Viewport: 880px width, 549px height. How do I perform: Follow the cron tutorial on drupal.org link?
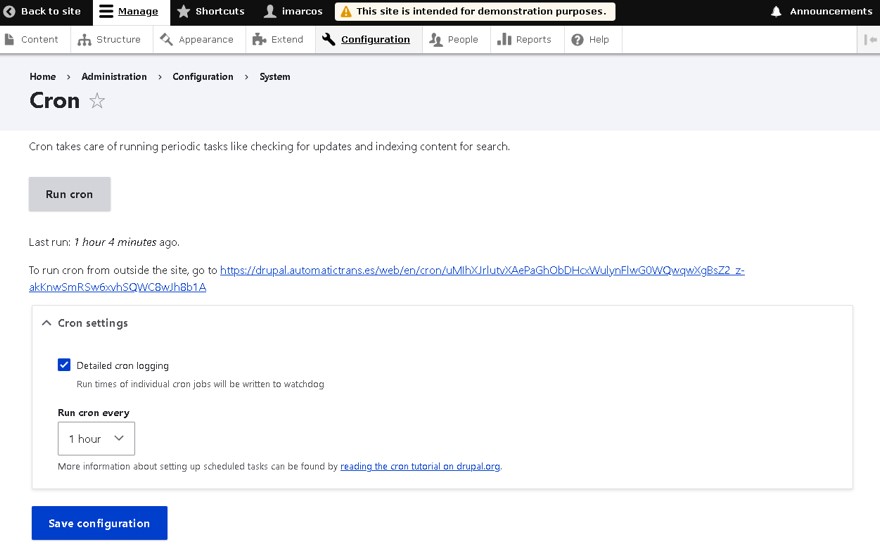pyautogui.click(x=420, y=466)
